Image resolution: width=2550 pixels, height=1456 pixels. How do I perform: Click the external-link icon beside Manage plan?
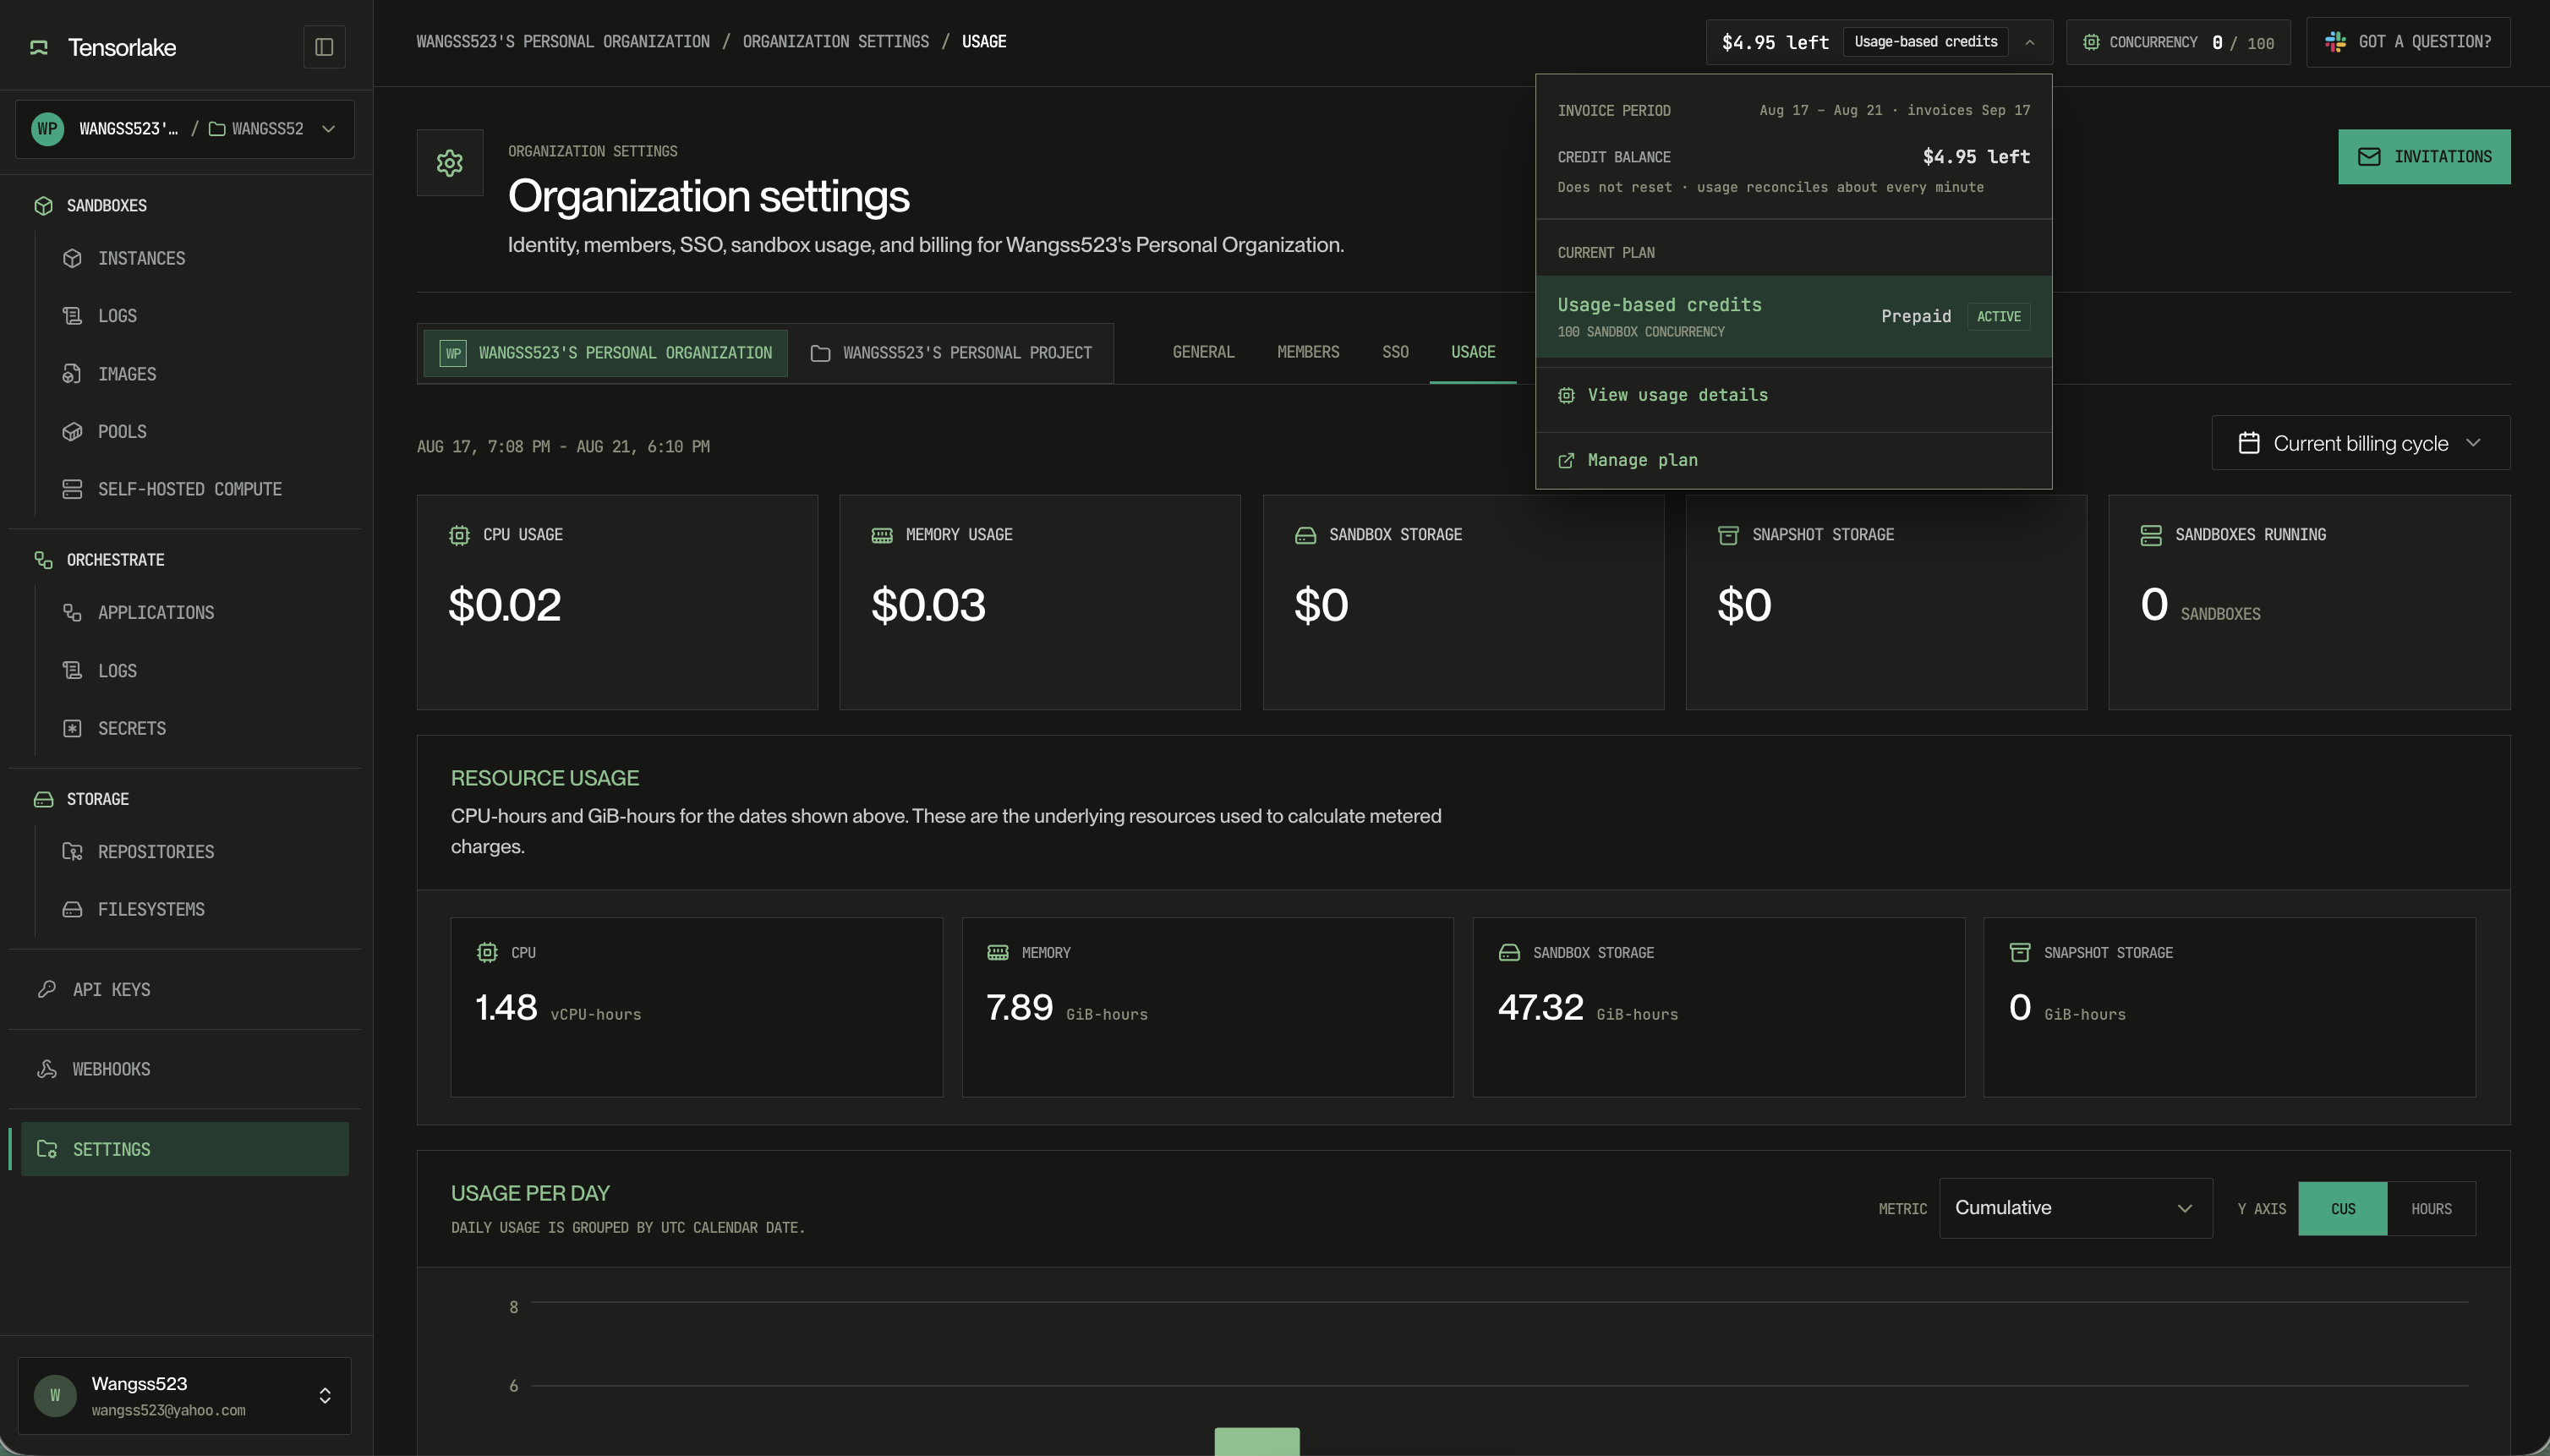(x=1566, y=461)
